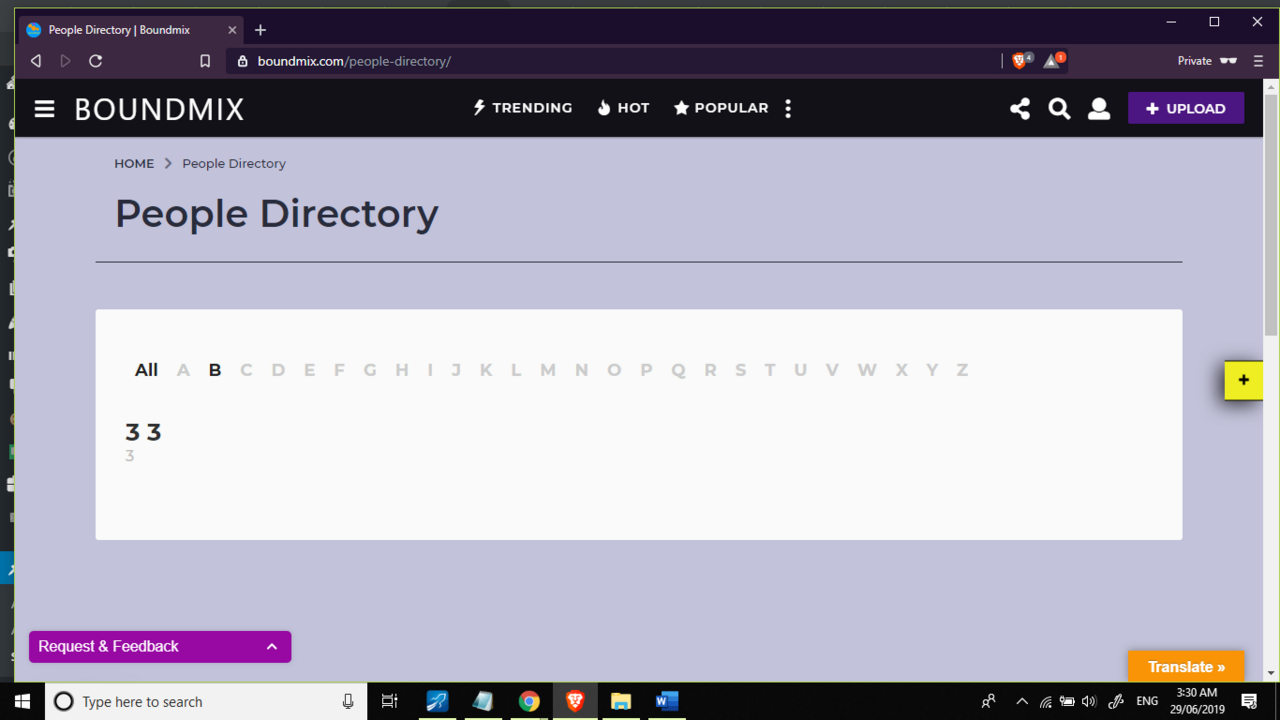
Task: Go to the Hot section
Action: click(623, 108)
